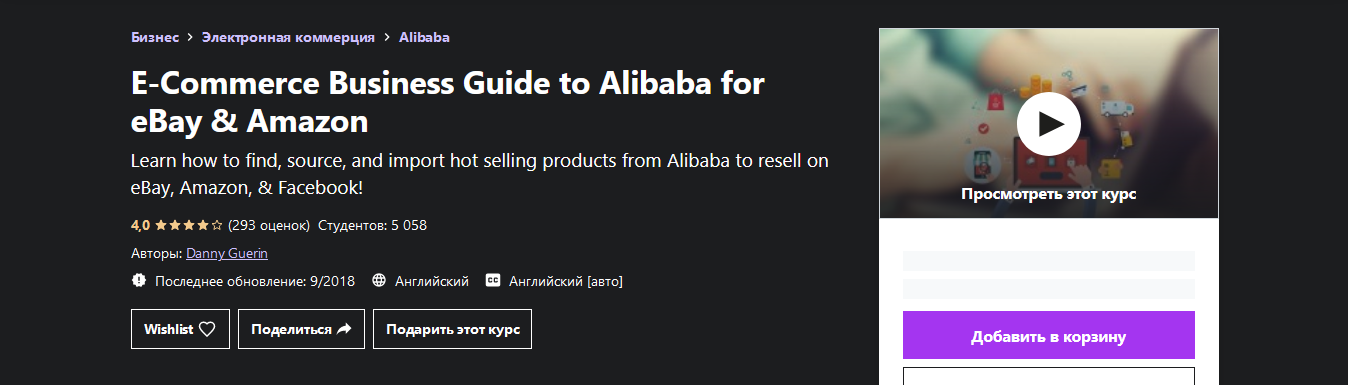Click the Просмотреть этот курс caption

[x=1049, y=194]
